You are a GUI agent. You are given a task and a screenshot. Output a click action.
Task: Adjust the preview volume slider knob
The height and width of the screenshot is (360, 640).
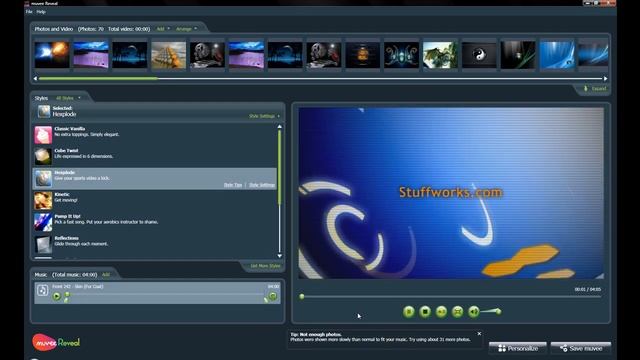coord(498,311)
